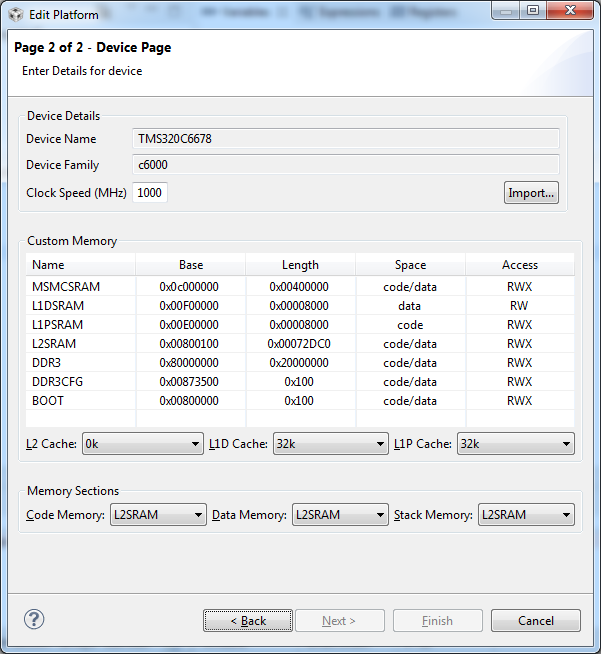The image size is (601, 654).
Task: Click base address 0x0c000000
Action: tap(189, 287)
